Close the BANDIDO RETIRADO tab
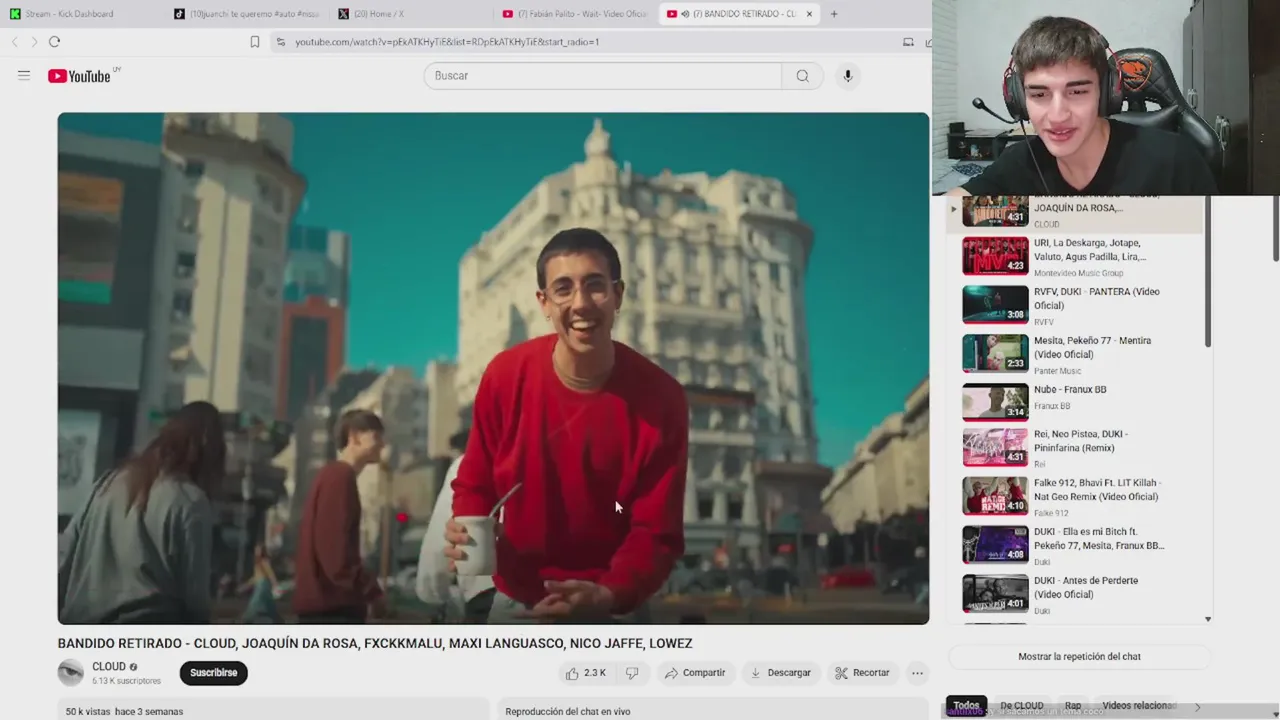This screenshot has width=1280, height=720. 809,14
